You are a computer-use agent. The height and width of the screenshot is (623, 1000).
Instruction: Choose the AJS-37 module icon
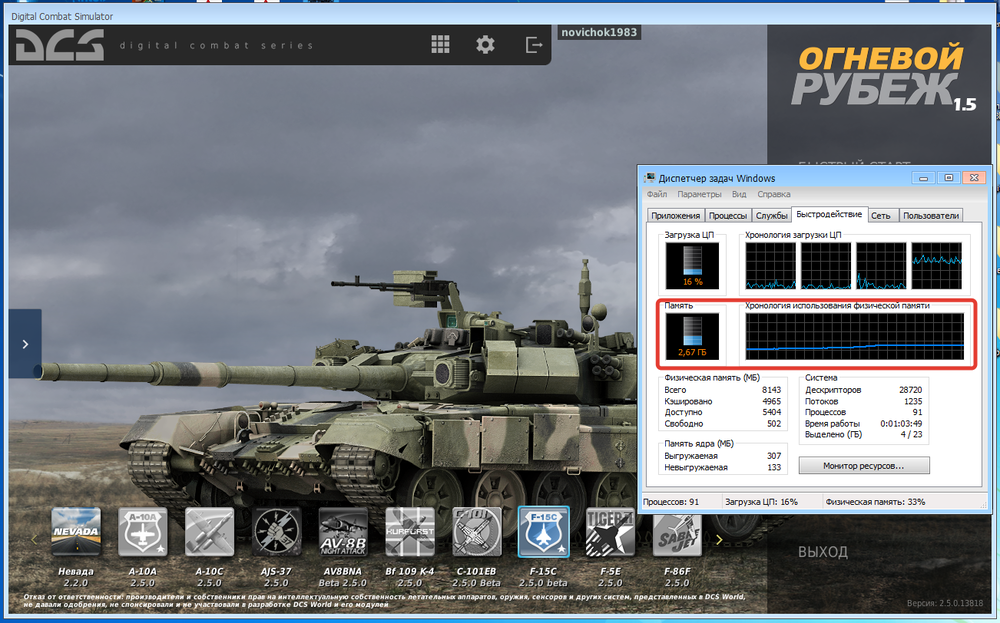click(276, 532)
